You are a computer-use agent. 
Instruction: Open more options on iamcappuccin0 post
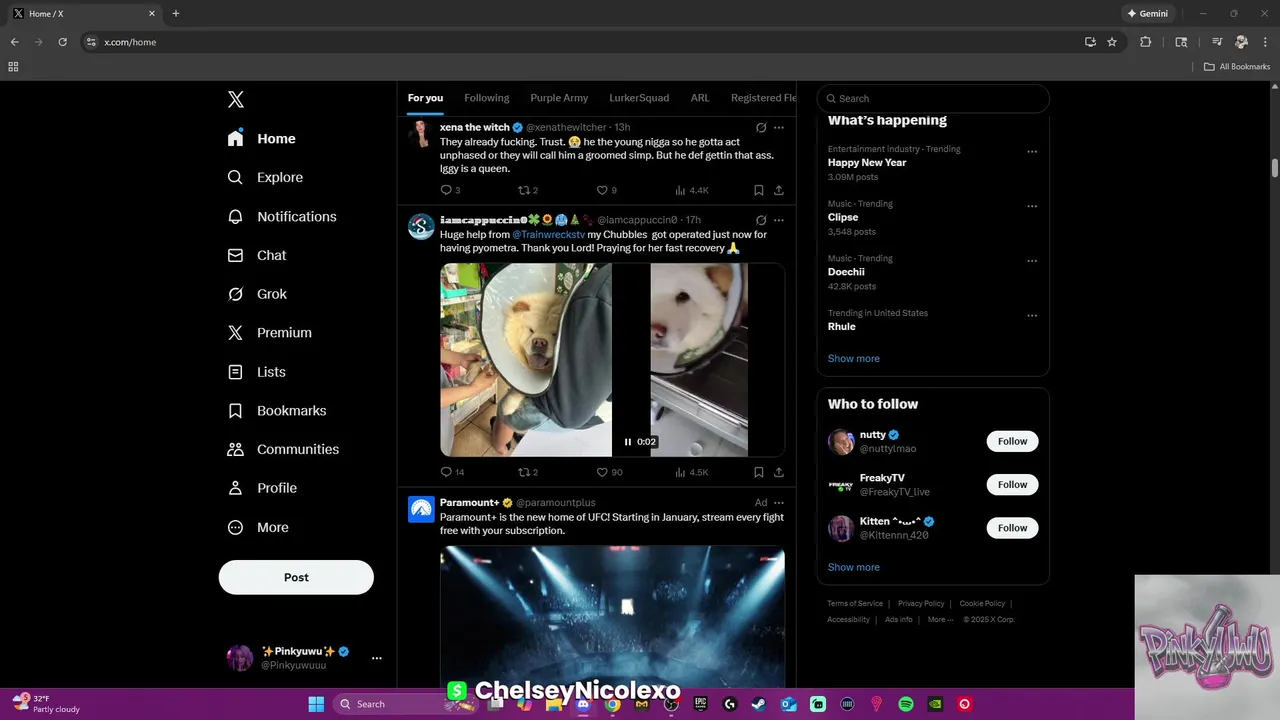779,220
